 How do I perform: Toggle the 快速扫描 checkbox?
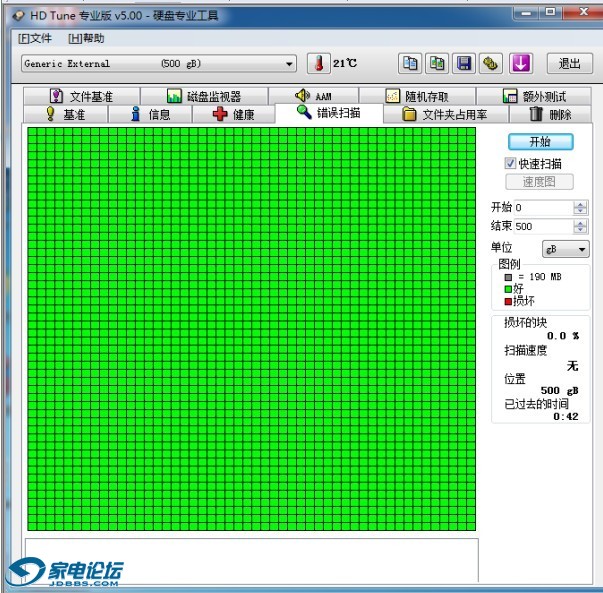pos(510,163)
